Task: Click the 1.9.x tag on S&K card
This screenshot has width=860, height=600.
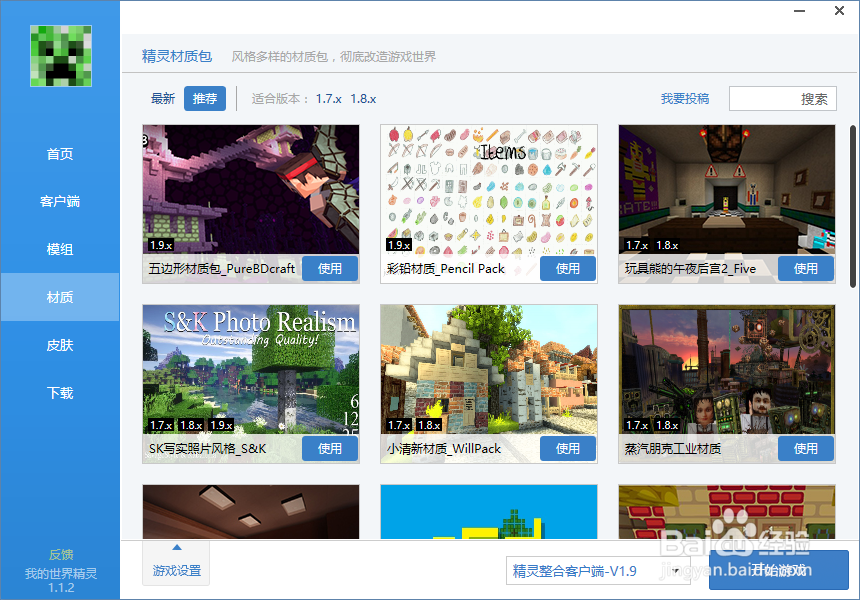Action: point(222,424)
